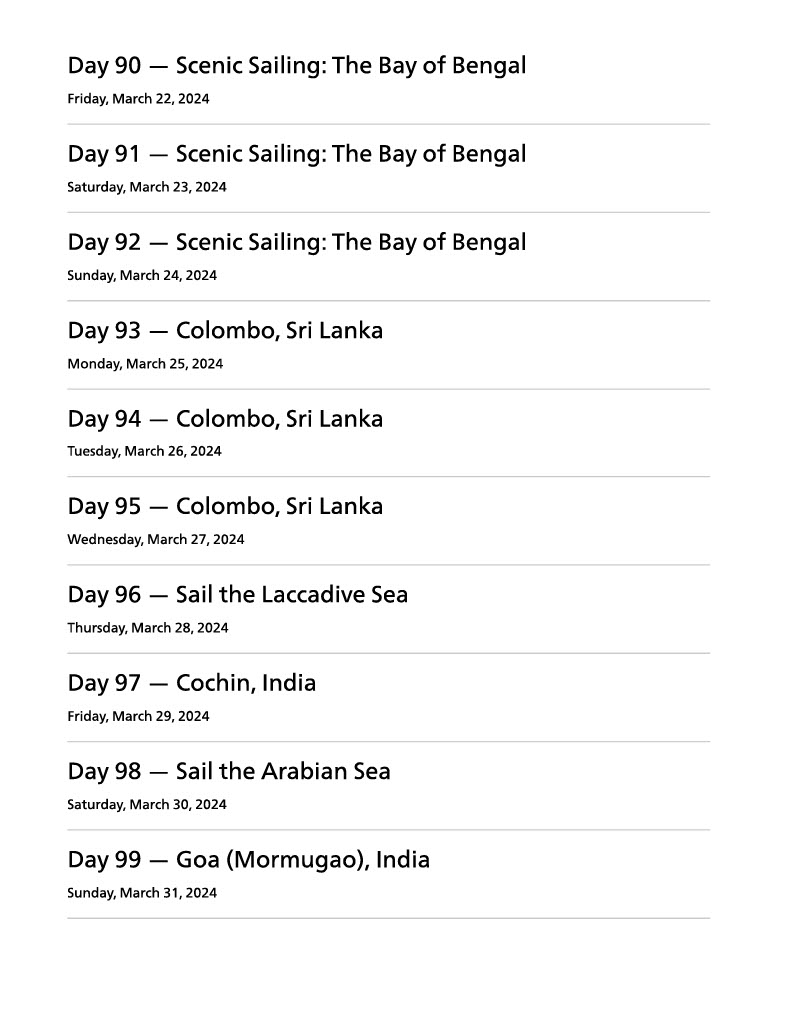Click the date Friday, March 29, 2024
Image resolution: width=791 pixels, height=1024 pixels.
coord(138,716)
